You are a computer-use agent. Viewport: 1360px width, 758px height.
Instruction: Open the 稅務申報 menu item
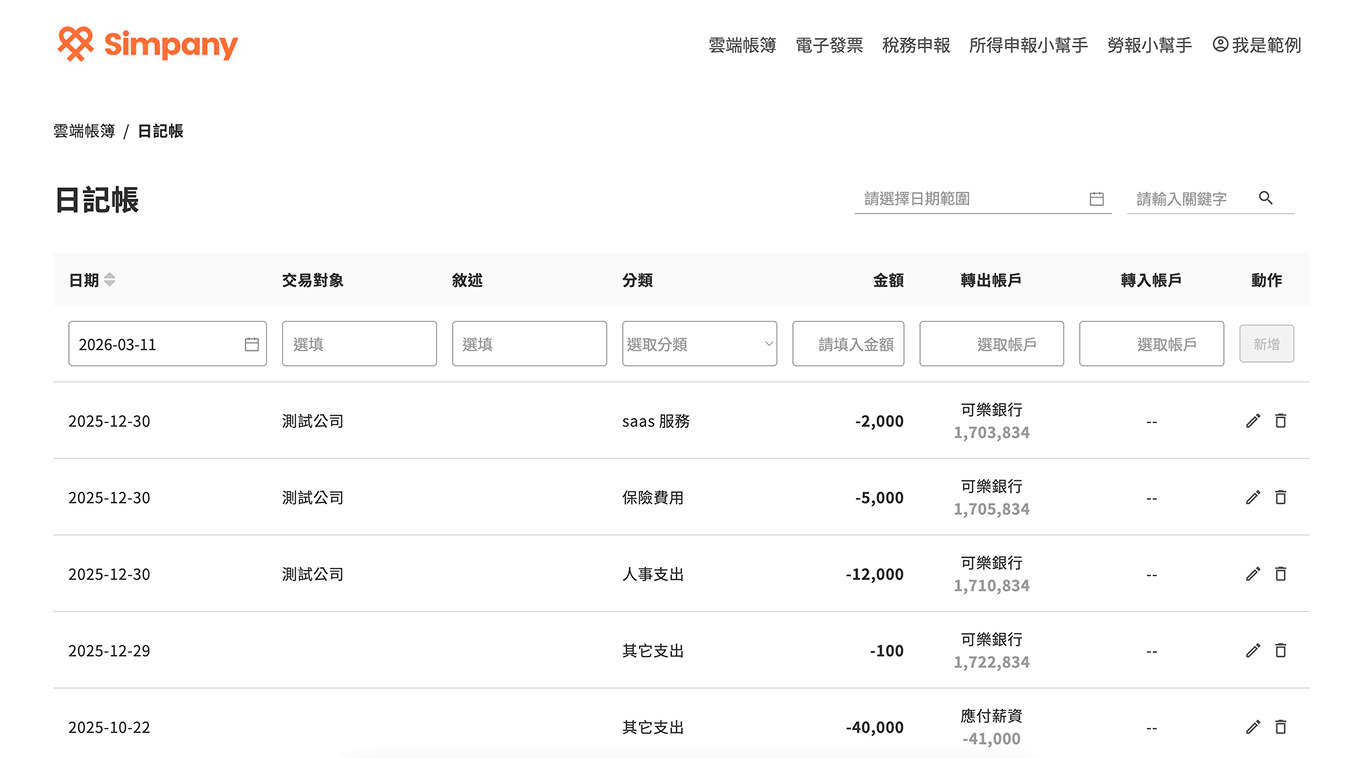(916, 44)
